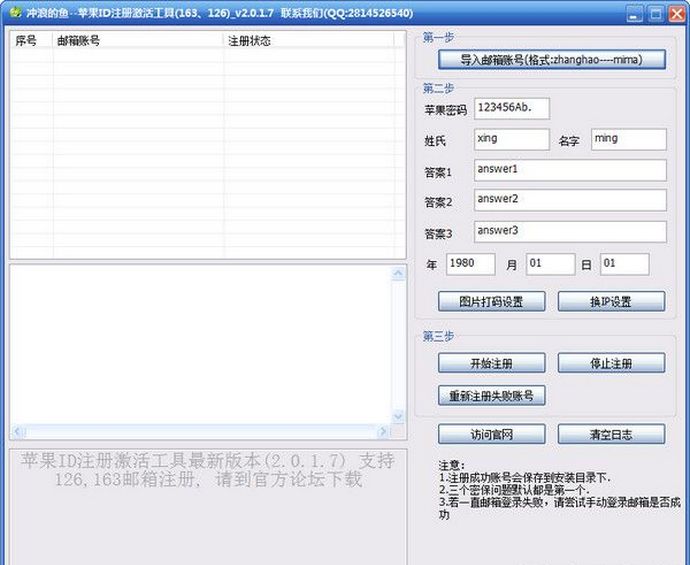Click the 苹果密码 password field
Viewport: 690px width, 565px height.
pos(511,107)
